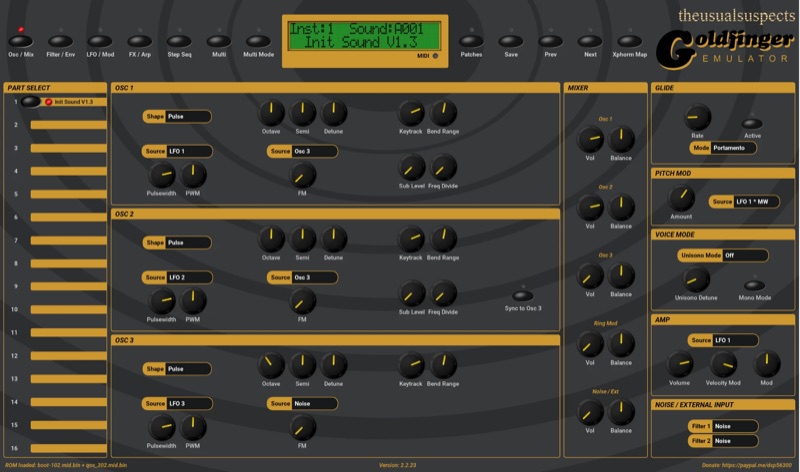This screenshot has height=472, width=800.
Task: Toggle the Xphorm Map button
Action: [630, 41]
